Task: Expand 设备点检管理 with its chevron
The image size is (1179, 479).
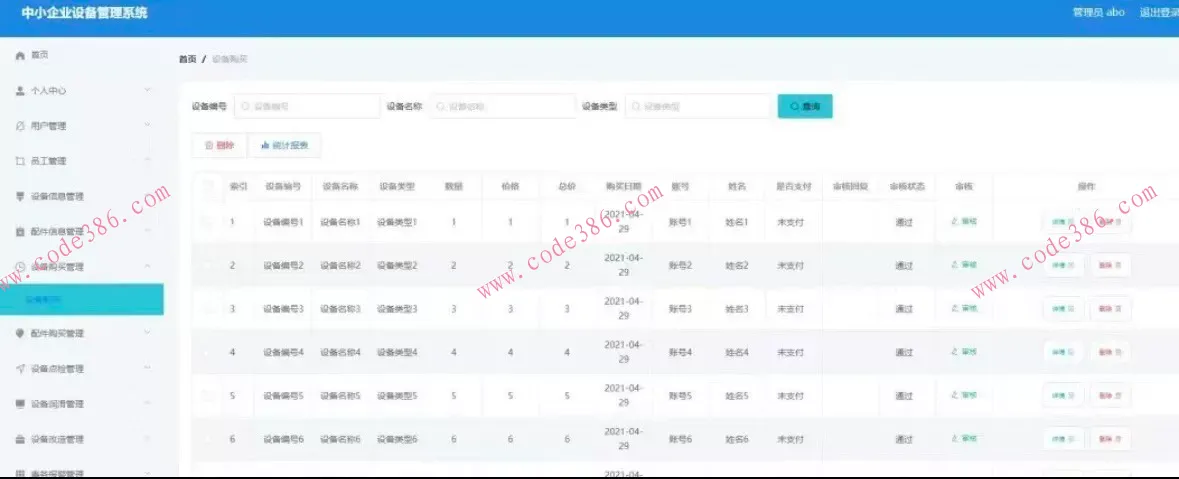Action: tap(147, 368)
